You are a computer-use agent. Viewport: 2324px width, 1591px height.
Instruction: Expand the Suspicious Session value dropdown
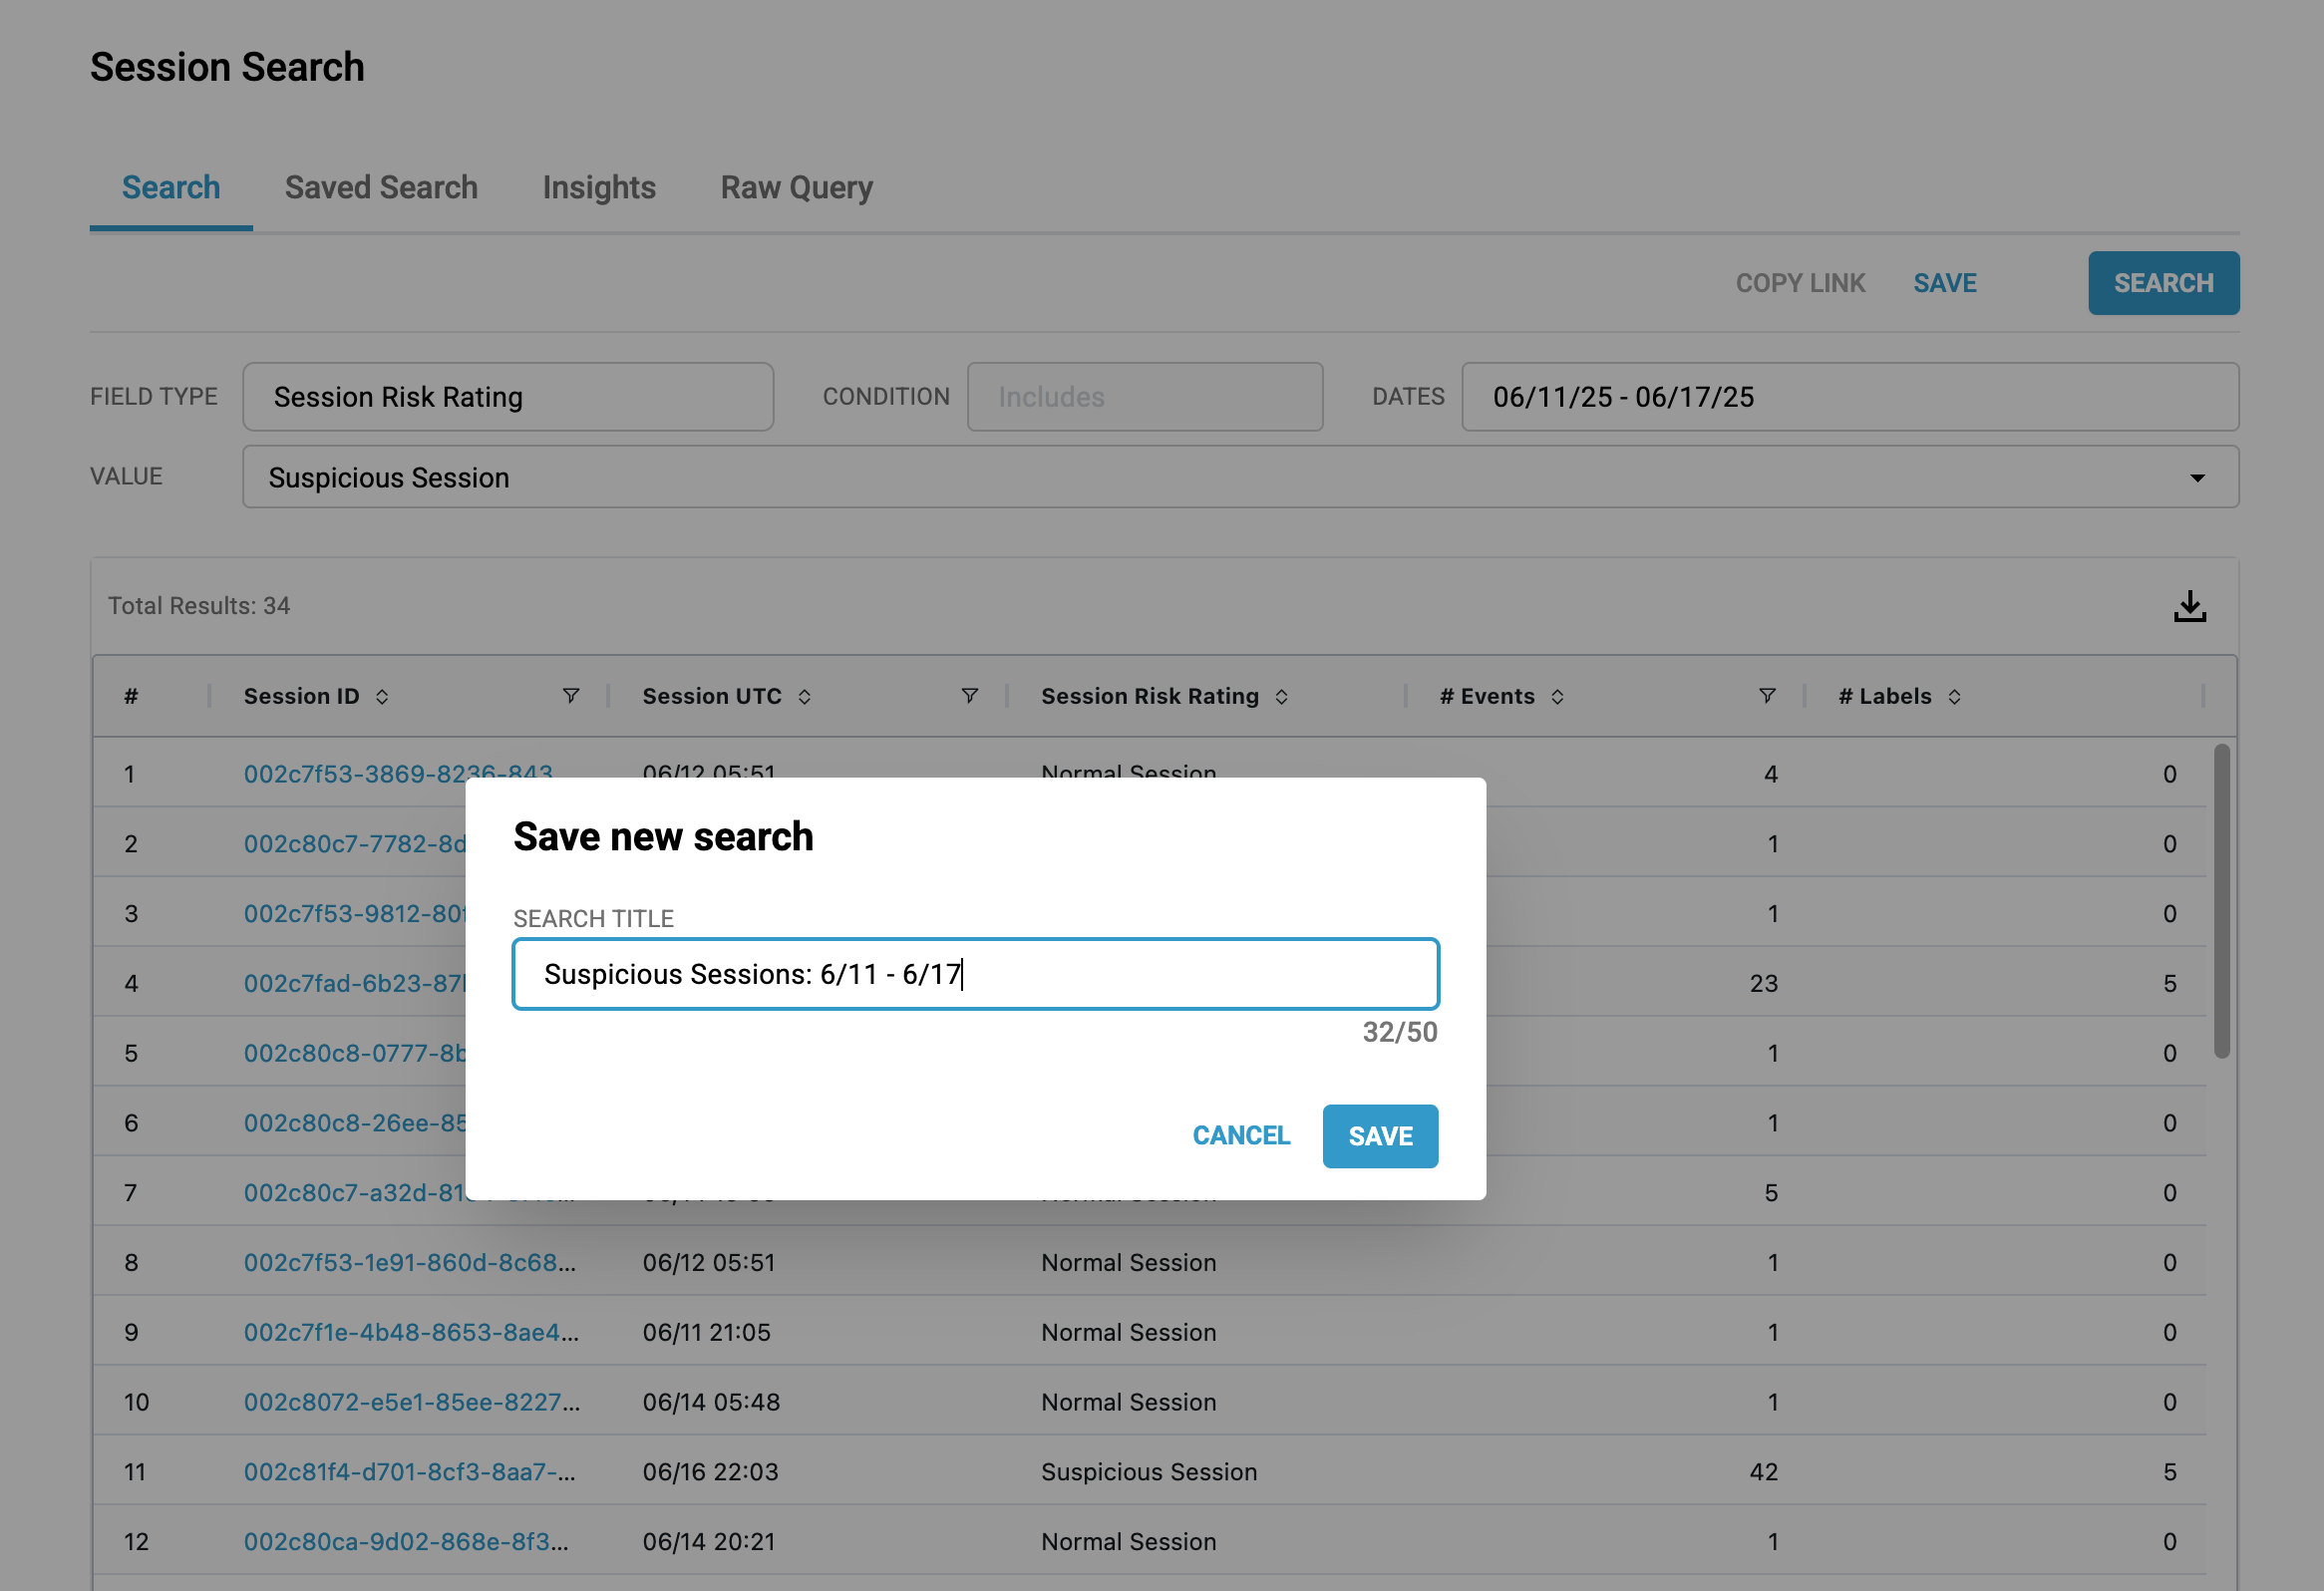[2197, 478]
